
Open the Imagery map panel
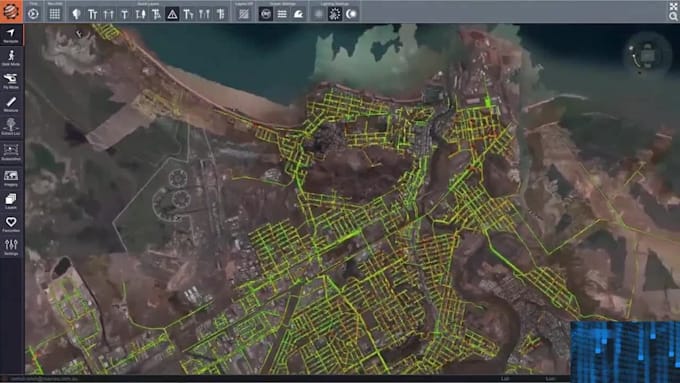pyautogui.click(x=11, y=178)
